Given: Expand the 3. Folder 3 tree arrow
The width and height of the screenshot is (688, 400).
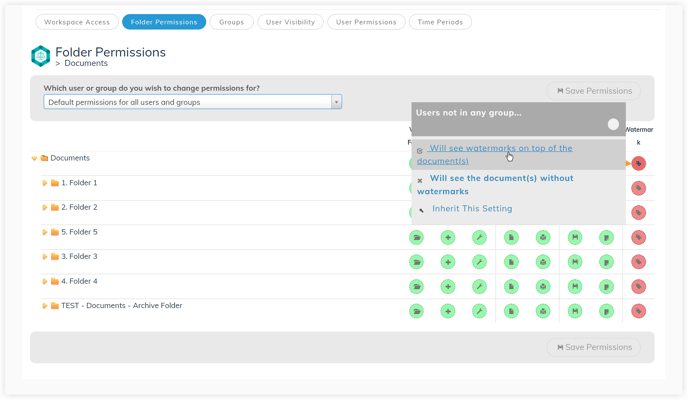Looking at the screenshot, I should tap(44, 257).
